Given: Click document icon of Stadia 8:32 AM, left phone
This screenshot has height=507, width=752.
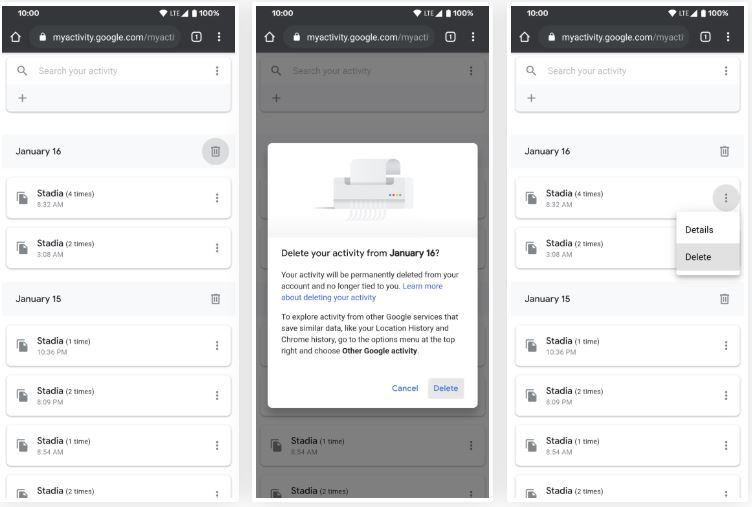Looking at the screenshot, I should click(22, 198).
